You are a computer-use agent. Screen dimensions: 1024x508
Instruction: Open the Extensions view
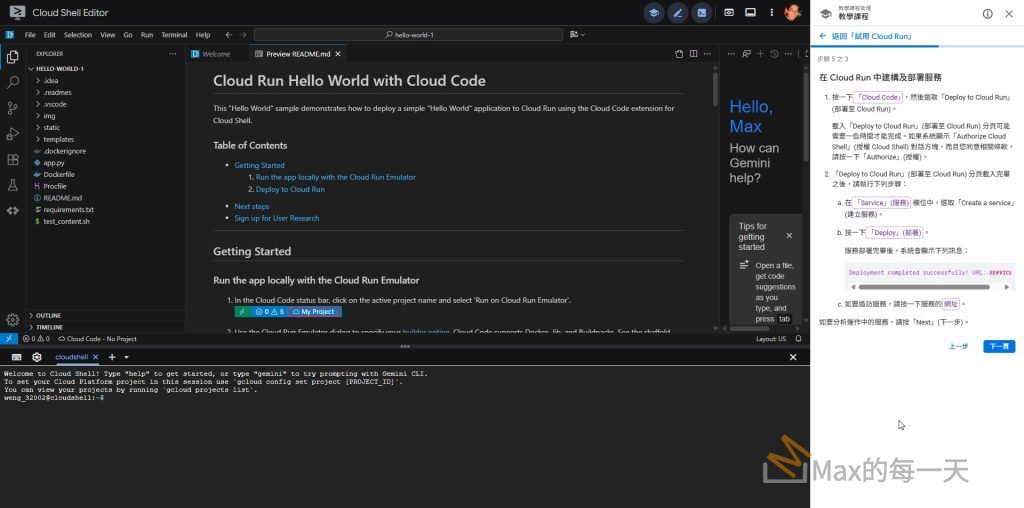[13, 159]
